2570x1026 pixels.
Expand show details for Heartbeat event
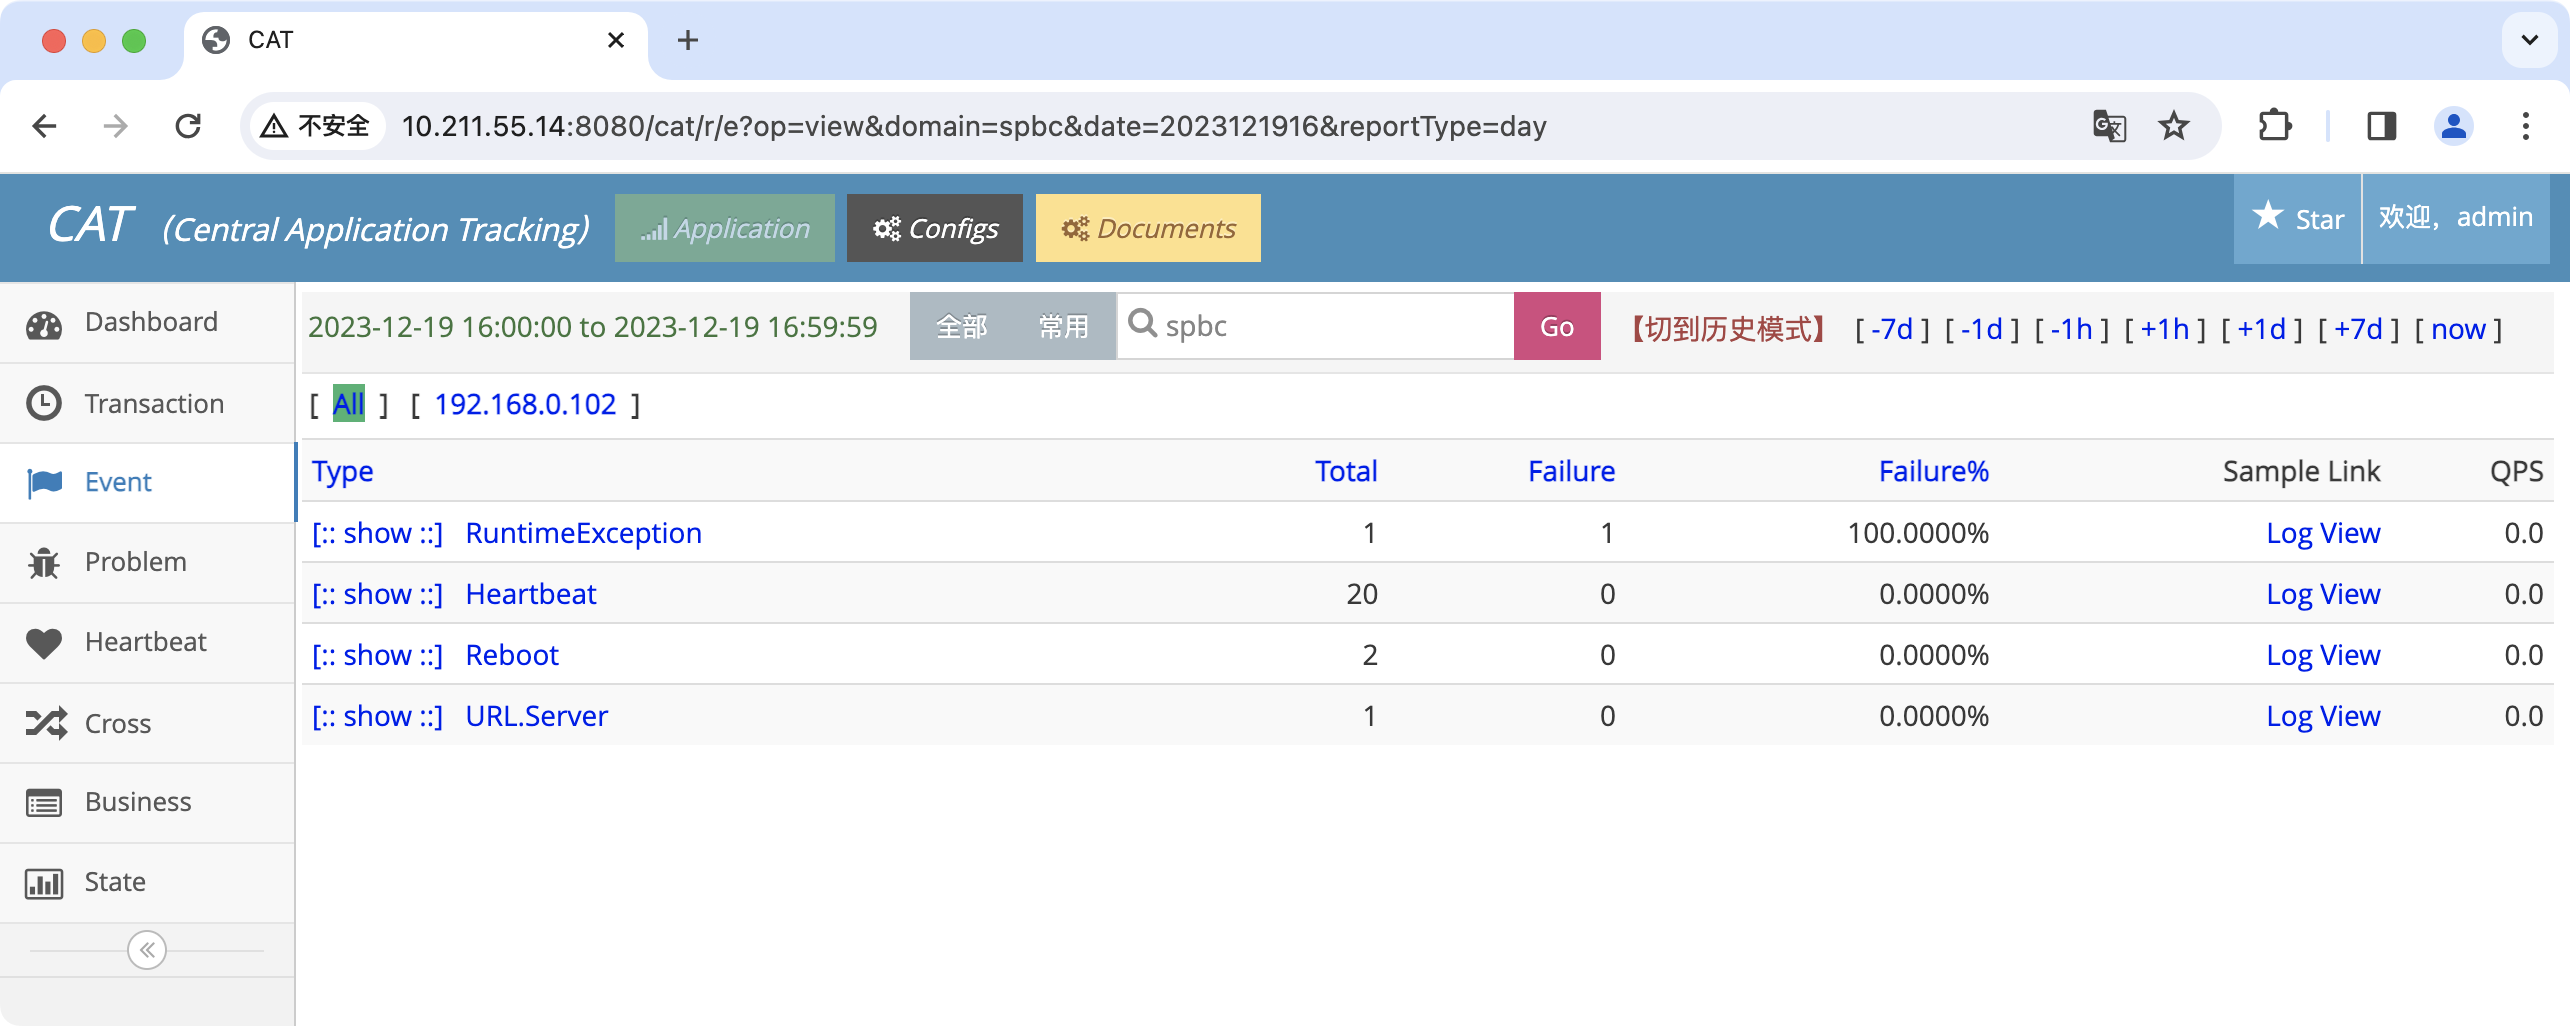(377, 594)
